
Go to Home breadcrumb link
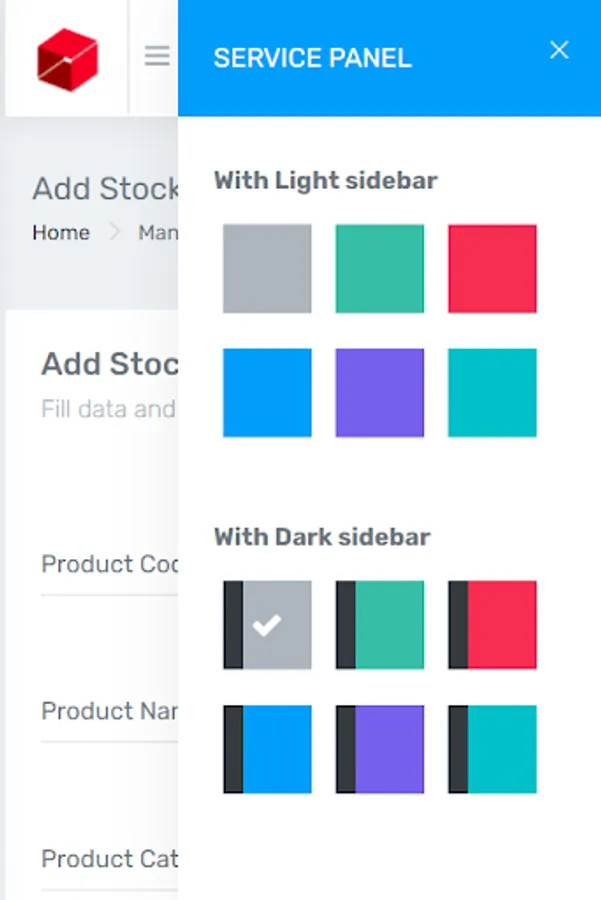[61, 233]
